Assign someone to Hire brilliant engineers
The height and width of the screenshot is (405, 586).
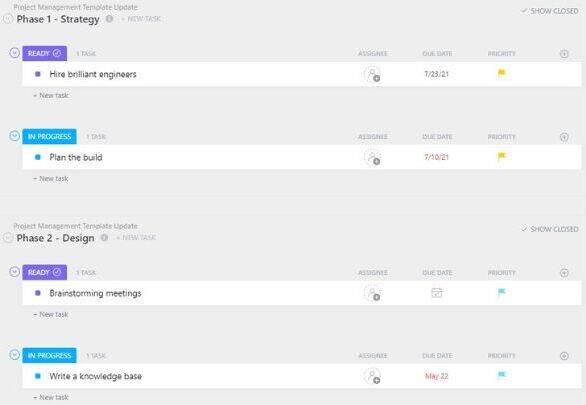[x=372, y=74]
